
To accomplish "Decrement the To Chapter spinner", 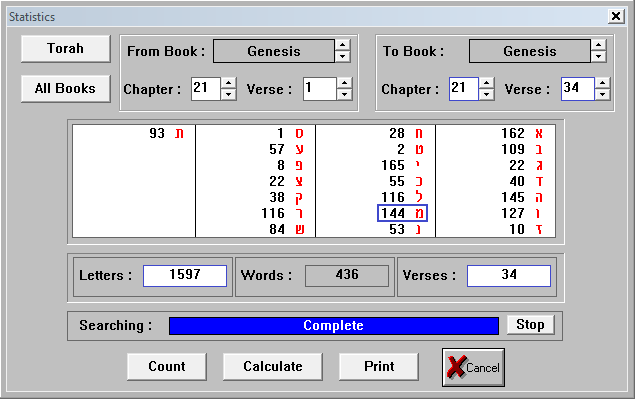I will pyautogui.click(x=487, y=94).
